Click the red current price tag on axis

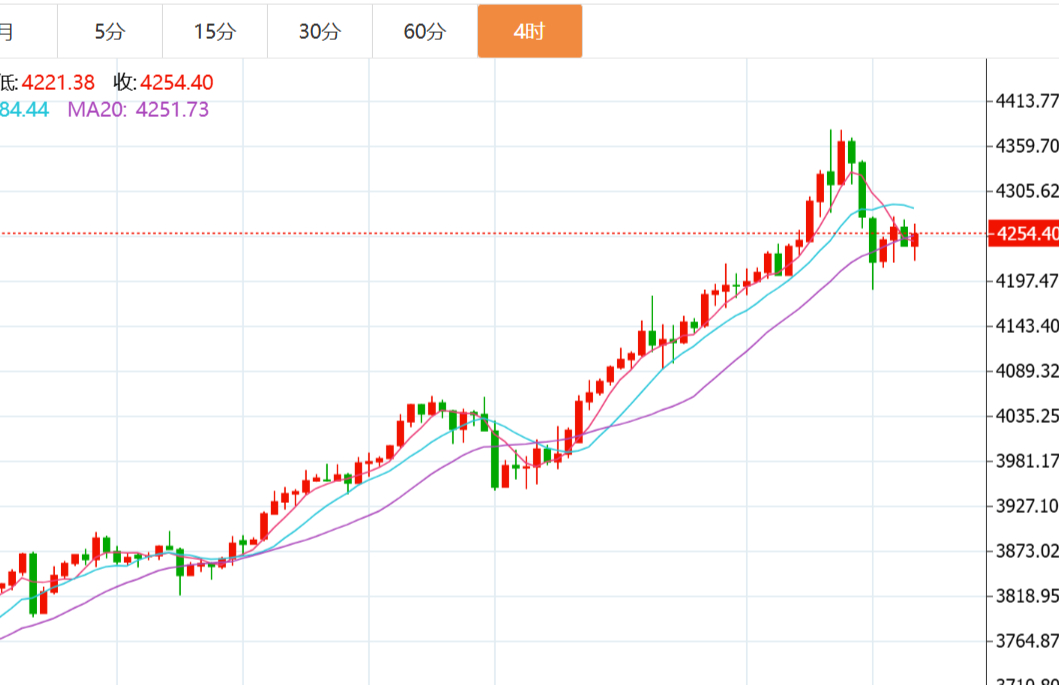[1023, 234]
